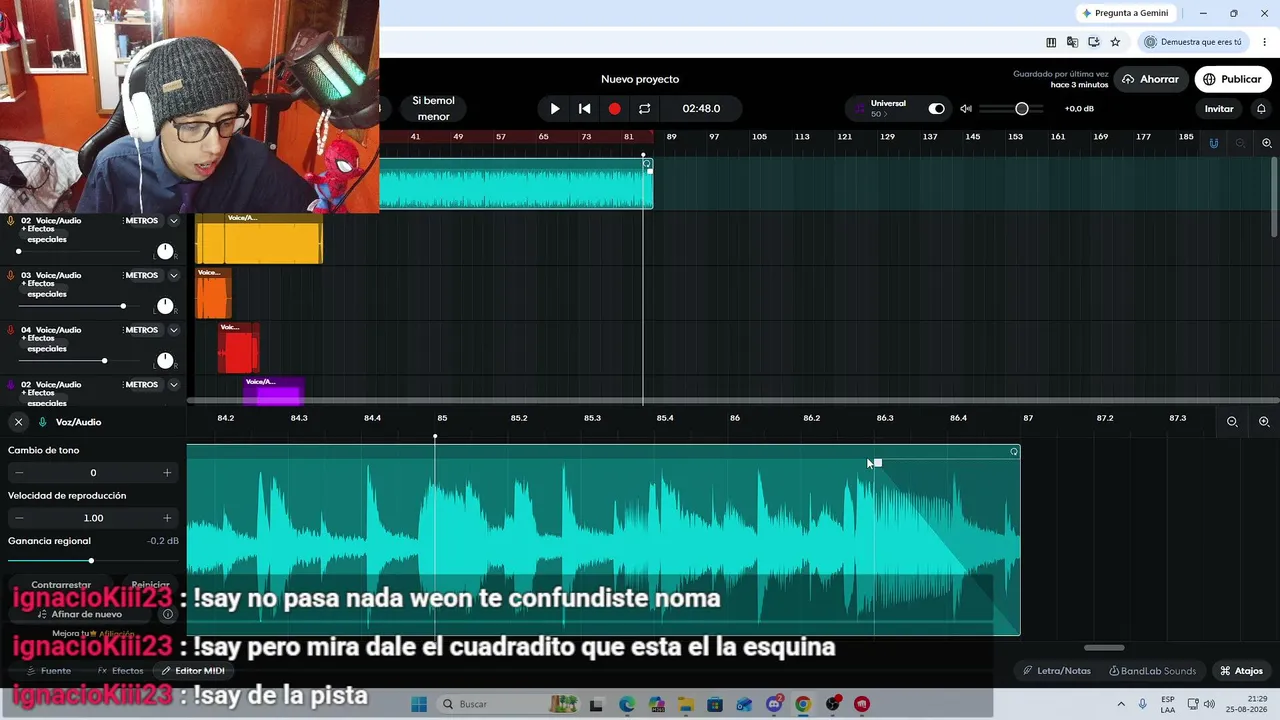Click the Ahorrar save button
Screen dimensions: 1280x720
coord(1151,79)
